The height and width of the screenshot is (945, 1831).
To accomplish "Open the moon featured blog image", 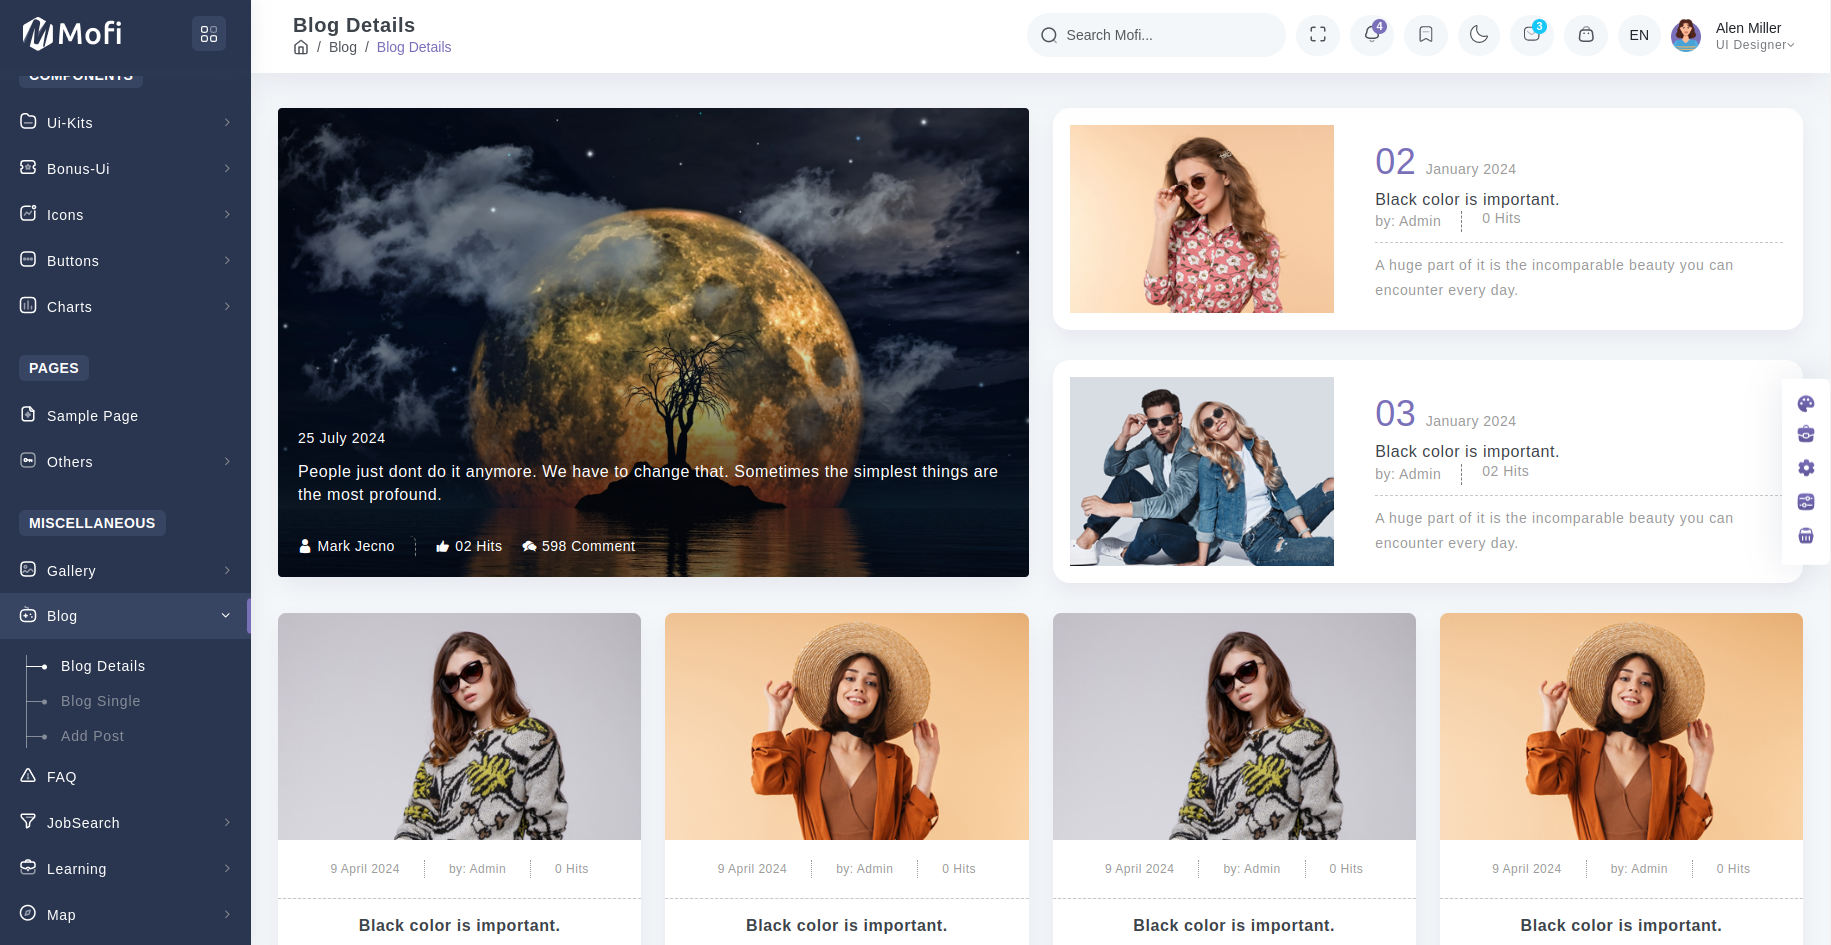I will coord(653,300).
